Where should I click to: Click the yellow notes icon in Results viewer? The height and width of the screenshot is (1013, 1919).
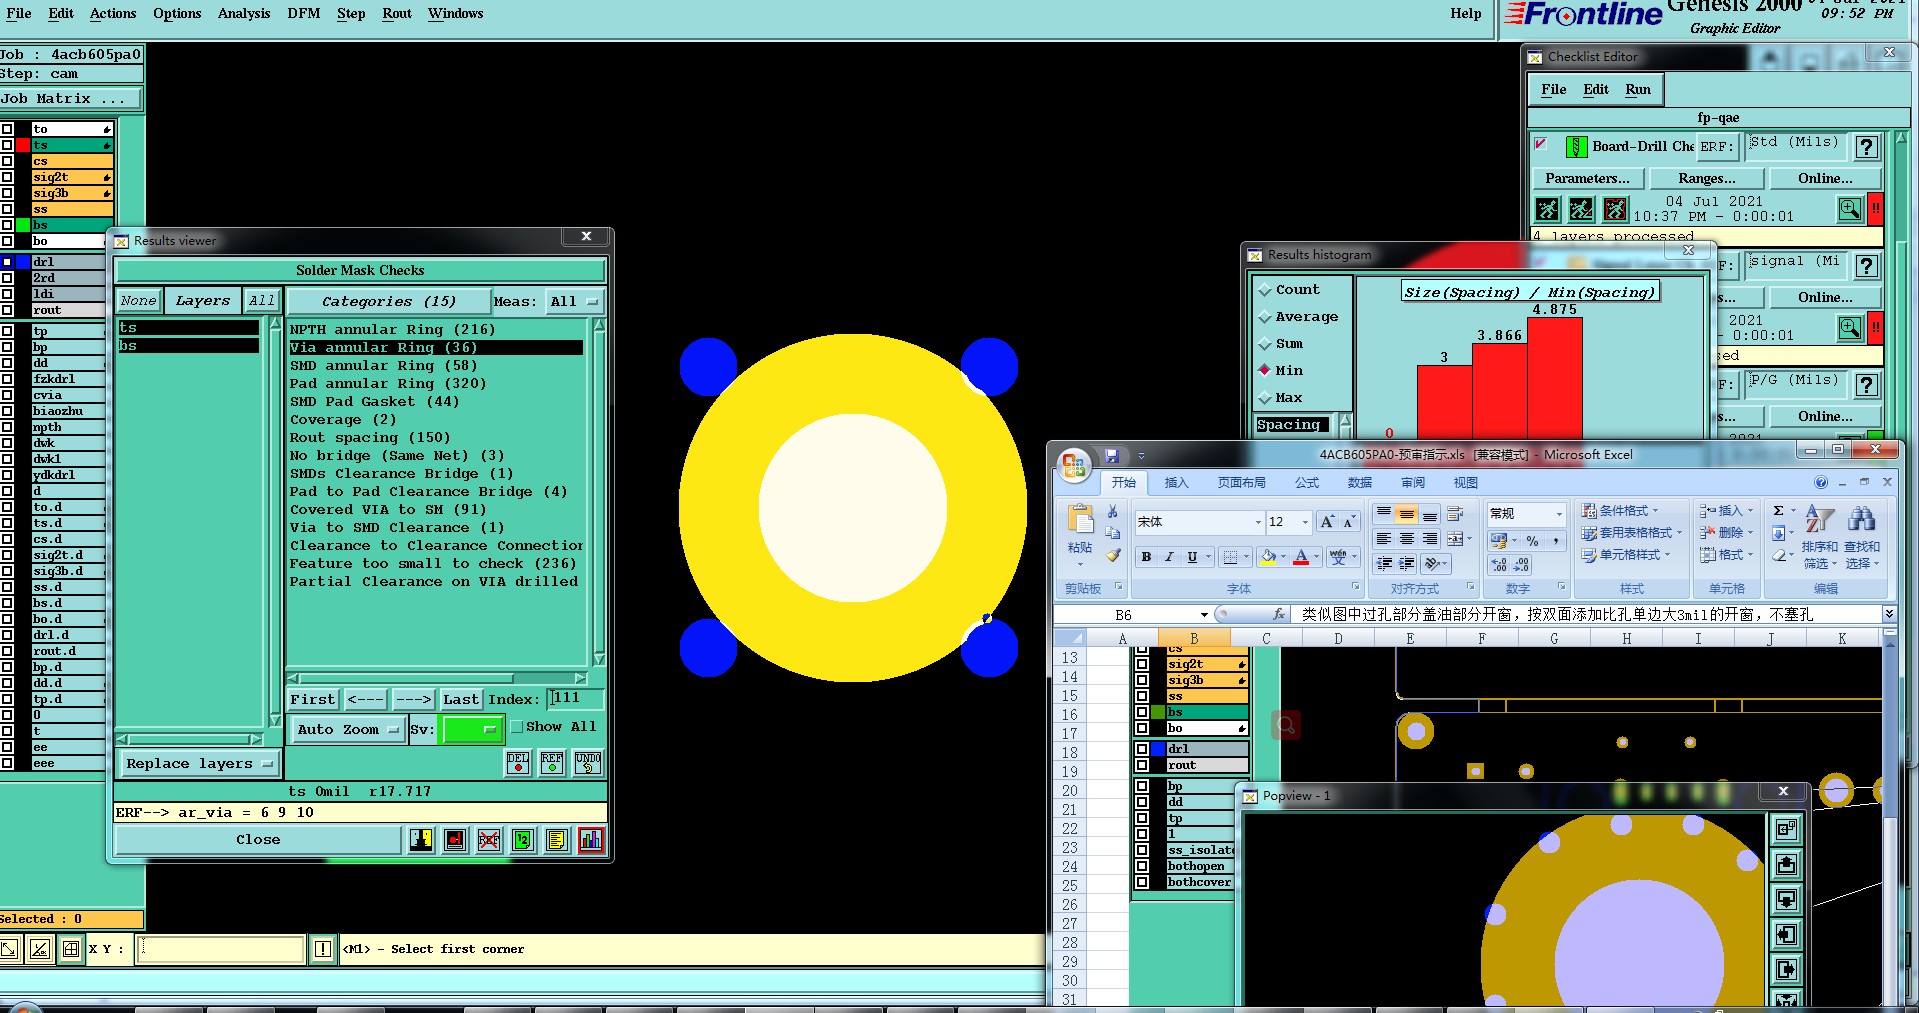pyautogui.click(x=557, y=840)
